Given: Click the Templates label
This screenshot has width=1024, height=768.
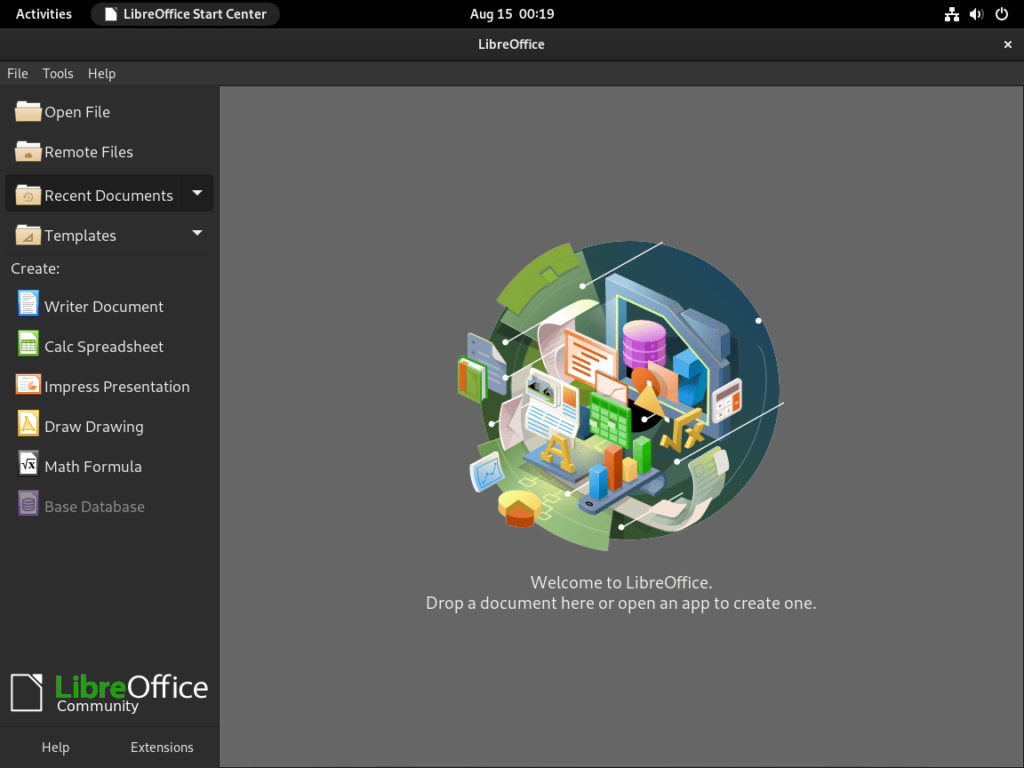Looking at the screenshot, I should [x=80, y=236].
